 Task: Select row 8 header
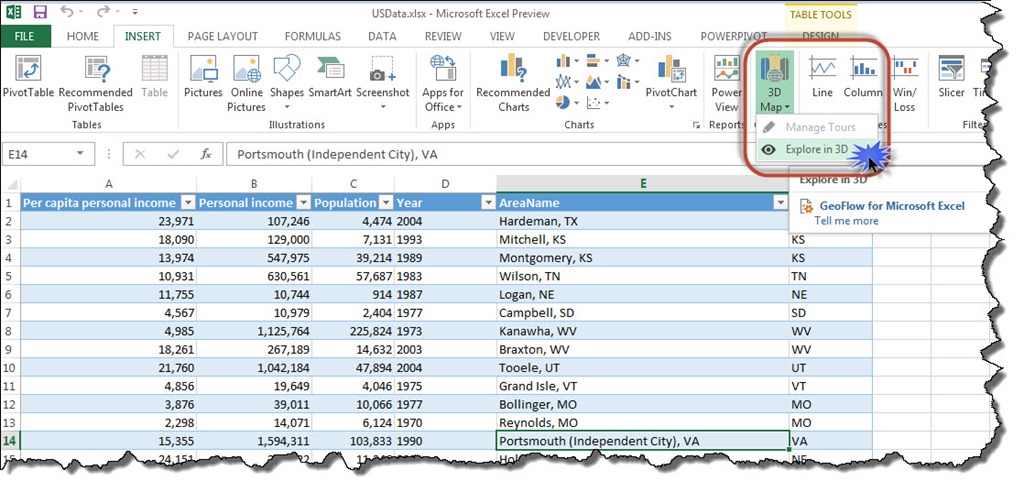click(x=10, y=331)
